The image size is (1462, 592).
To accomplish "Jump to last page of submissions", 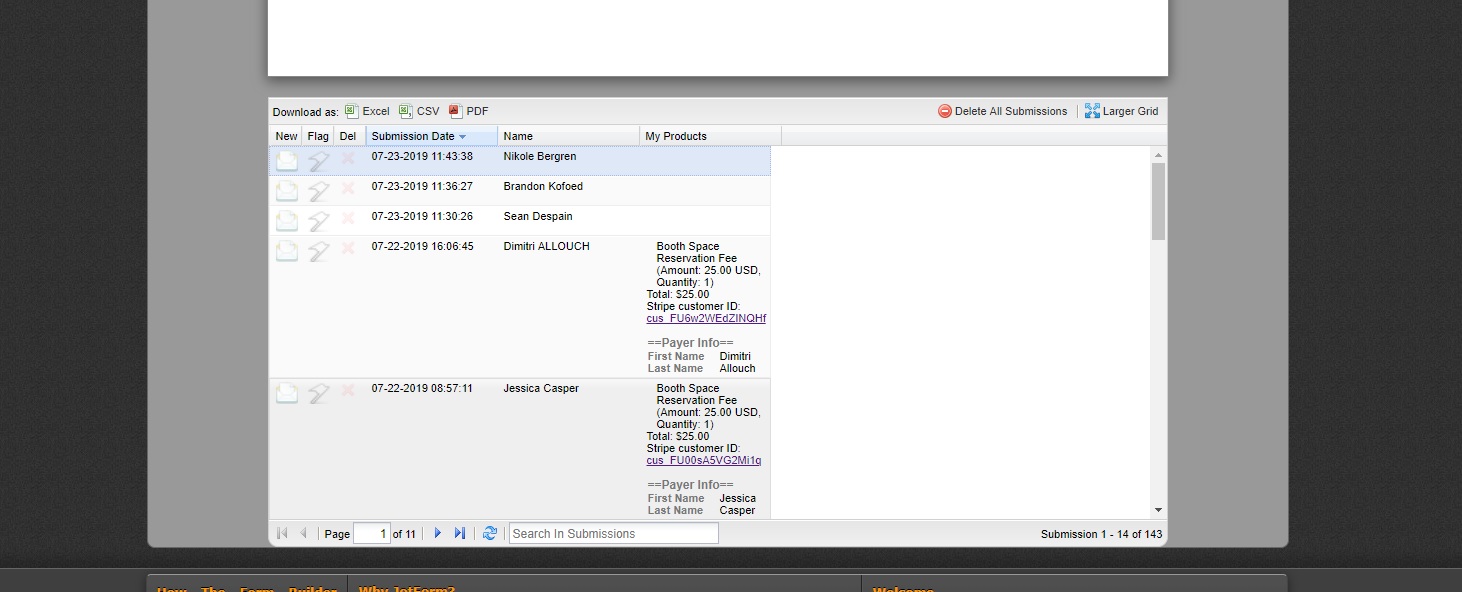I will (460, 533).
